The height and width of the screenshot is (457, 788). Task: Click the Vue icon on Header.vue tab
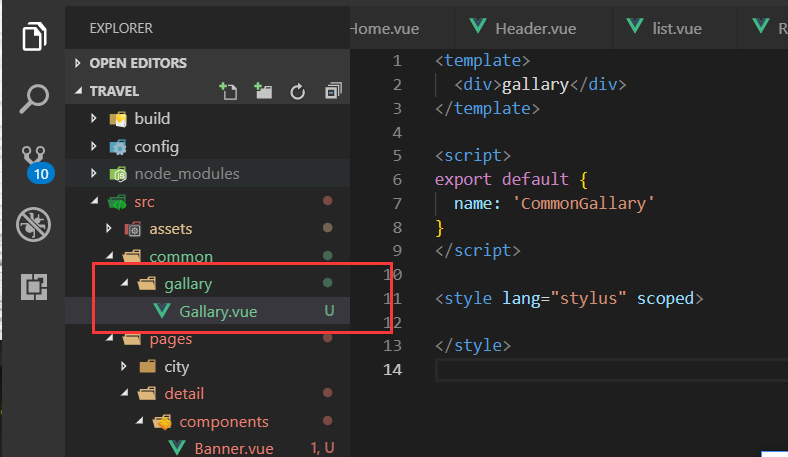[477, 25]
